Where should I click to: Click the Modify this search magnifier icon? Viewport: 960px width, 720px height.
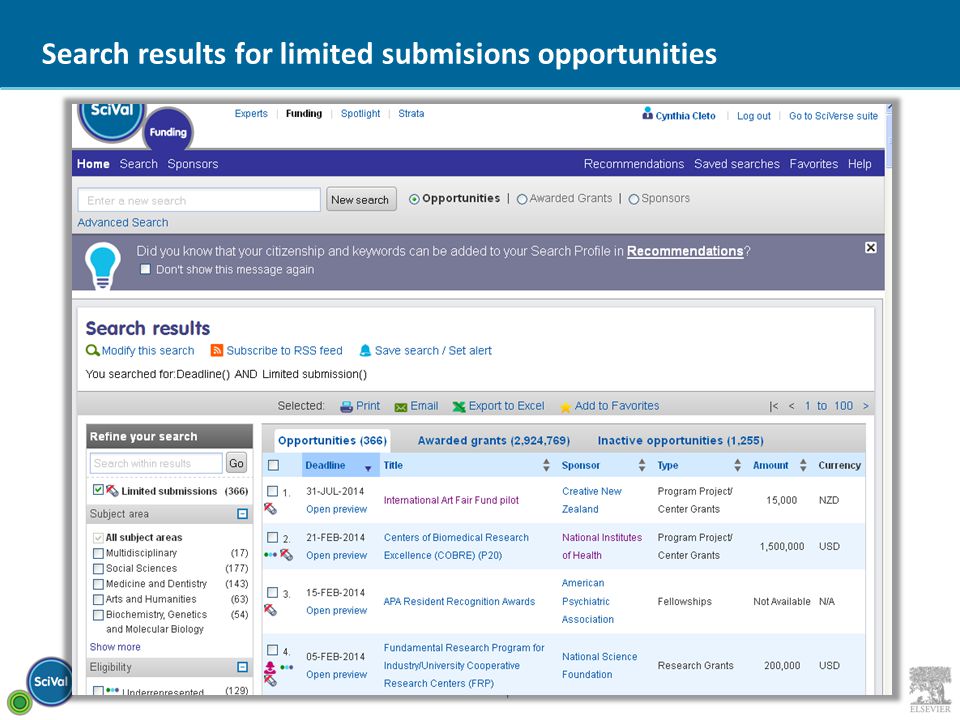[x=92, y=350]
